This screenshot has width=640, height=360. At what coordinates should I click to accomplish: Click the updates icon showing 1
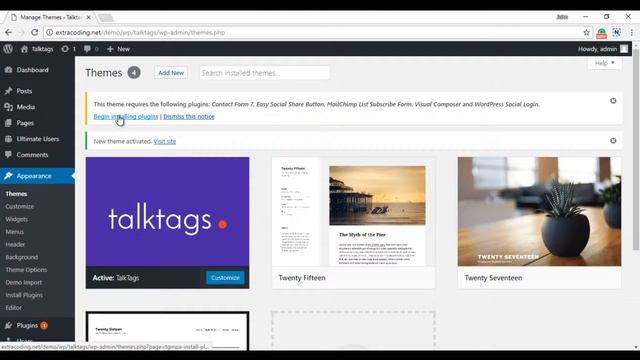[x=68, y=49]
